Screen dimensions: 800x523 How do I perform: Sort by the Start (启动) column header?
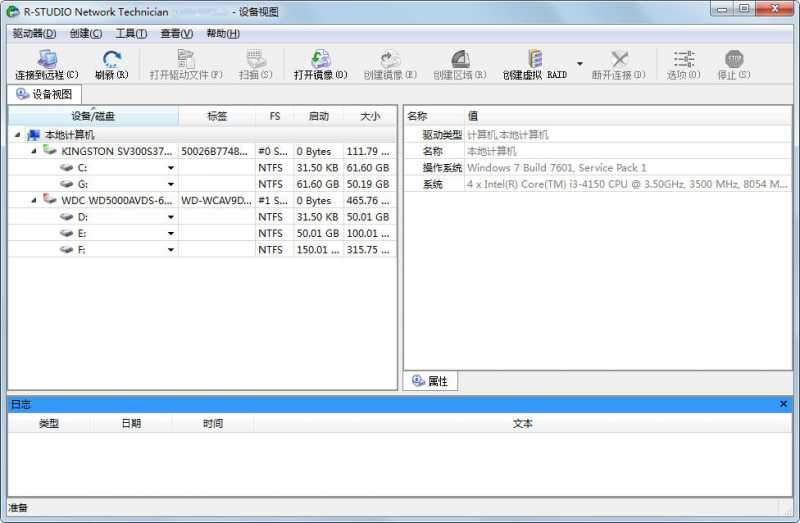coord(318,116)
